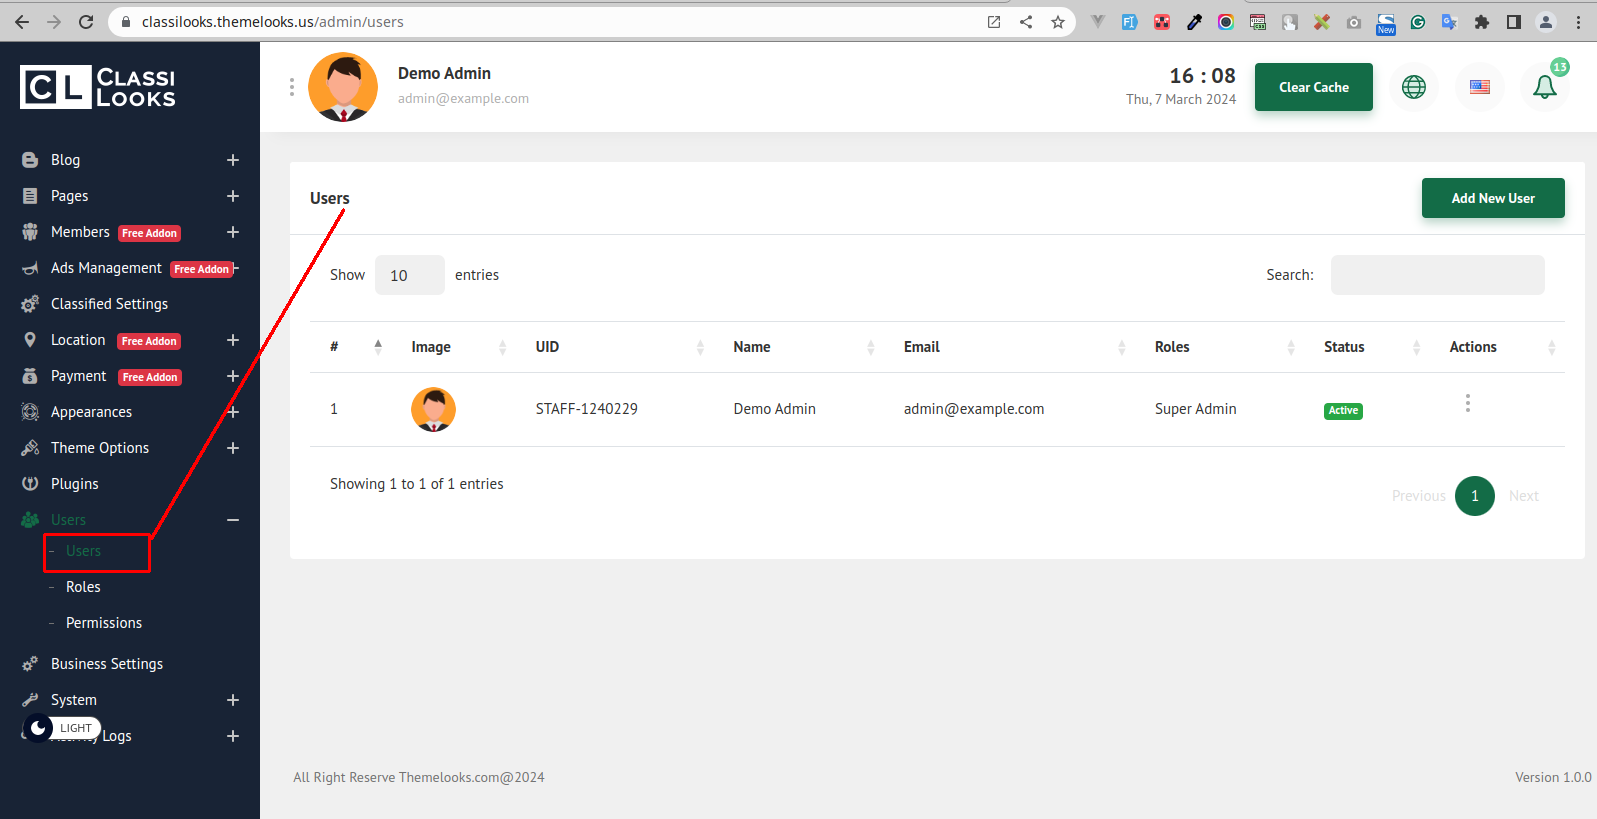Reload the page using the browser refresh icon
The height and width of the screenshot is (819, 1597).
[x=86, y=22]
